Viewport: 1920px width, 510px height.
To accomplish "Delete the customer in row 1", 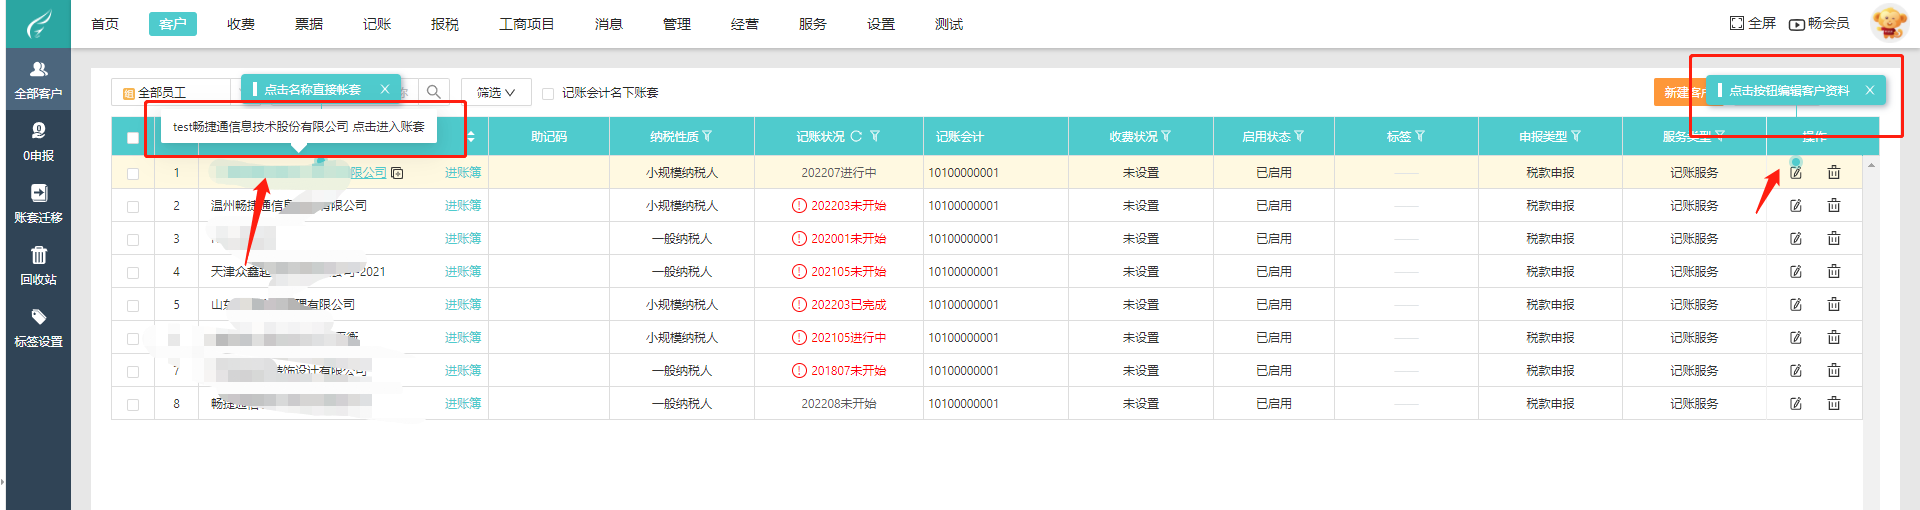I will (1833, 172).
